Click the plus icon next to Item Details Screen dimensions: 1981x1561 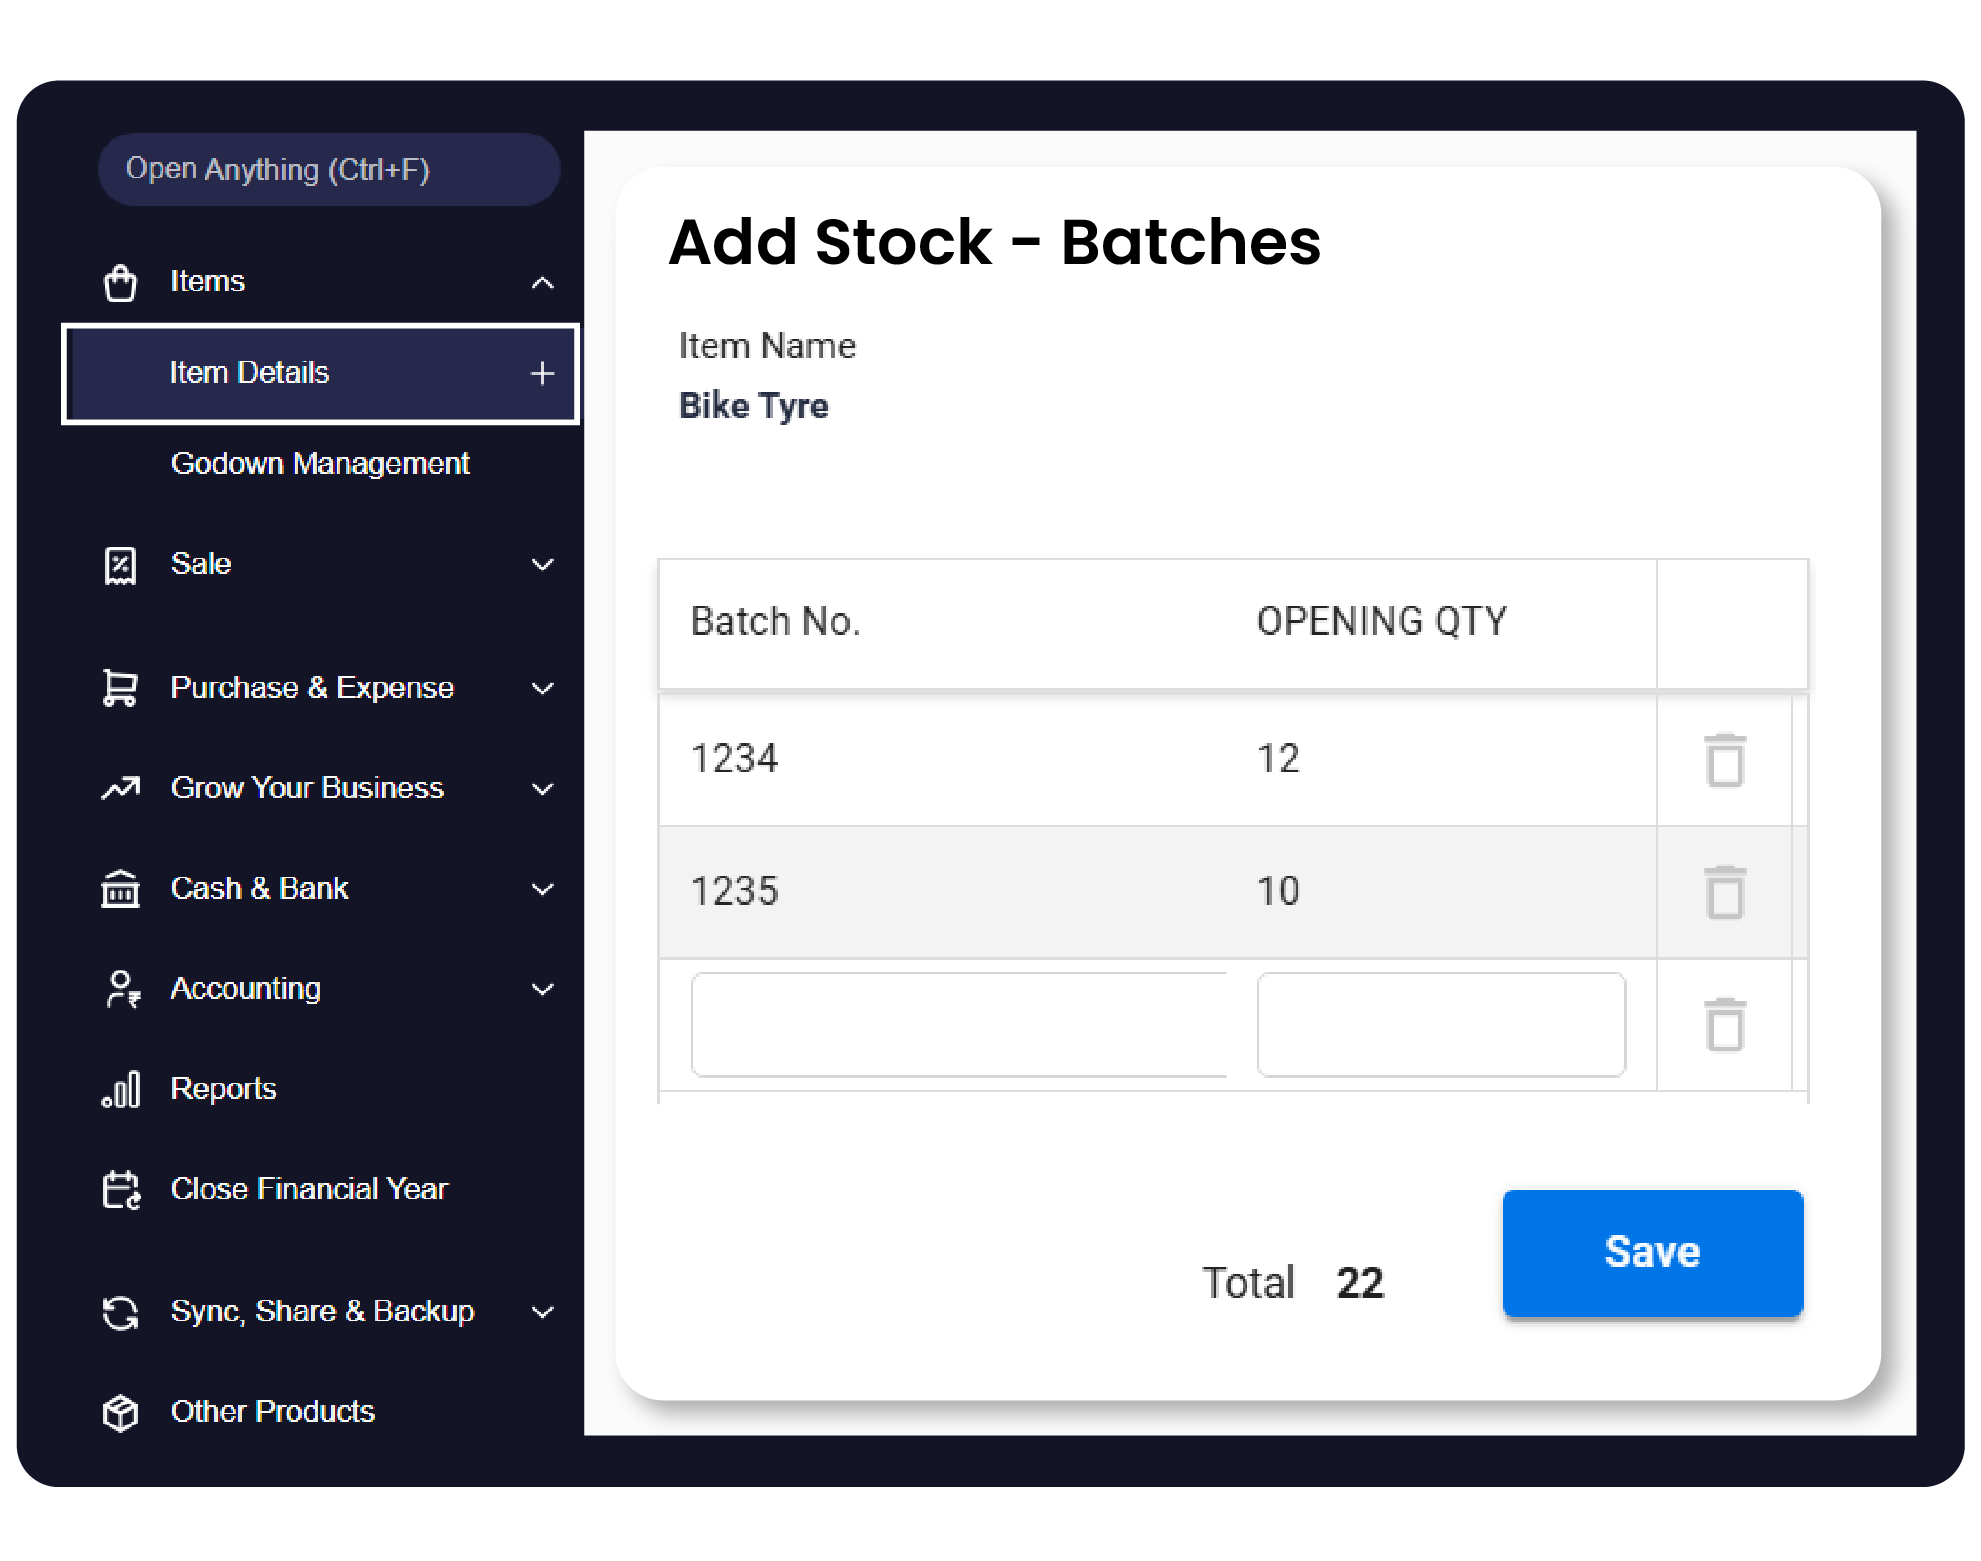point(541,373)
